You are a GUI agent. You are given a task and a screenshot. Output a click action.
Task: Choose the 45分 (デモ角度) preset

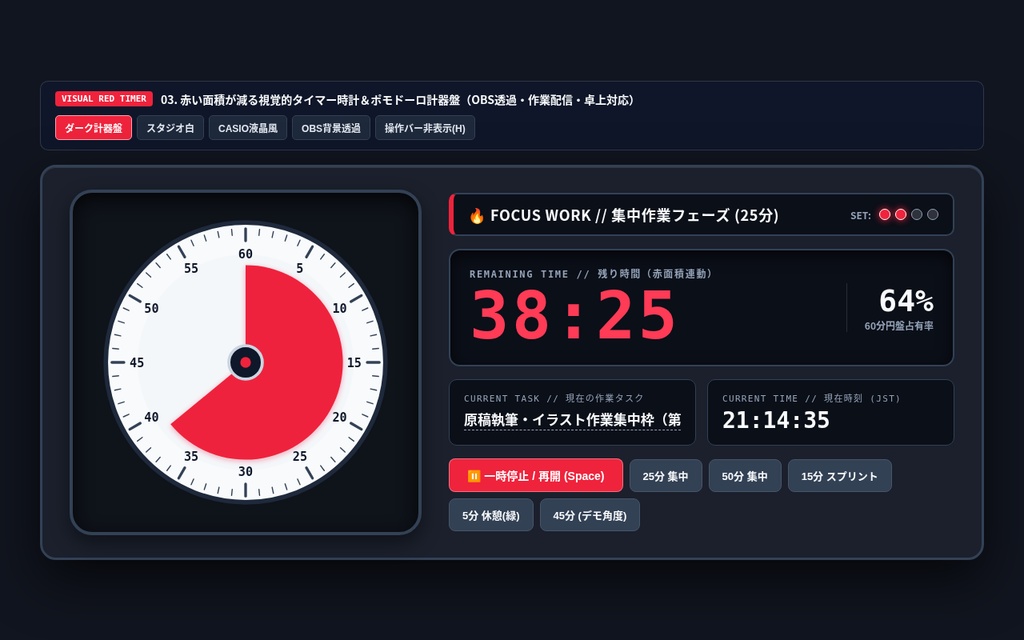pos(590,515)
